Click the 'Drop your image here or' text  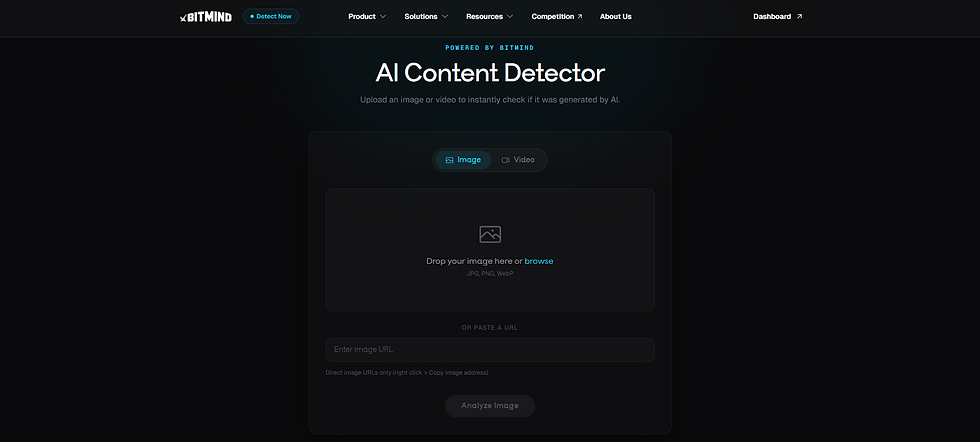pyautogui.click(x=474, y=261)
